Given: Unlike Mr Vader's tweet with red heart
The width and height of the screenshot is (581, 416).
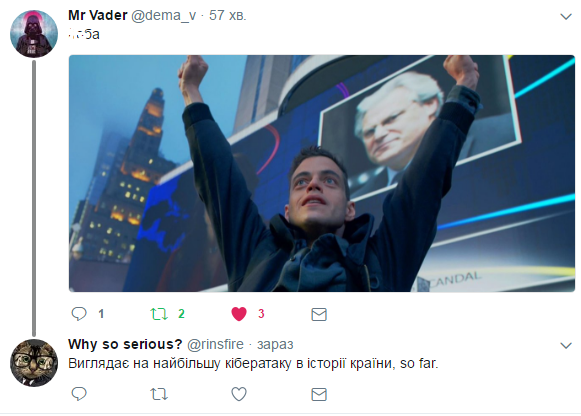Looking at the screenshot, I should point(239,314).
